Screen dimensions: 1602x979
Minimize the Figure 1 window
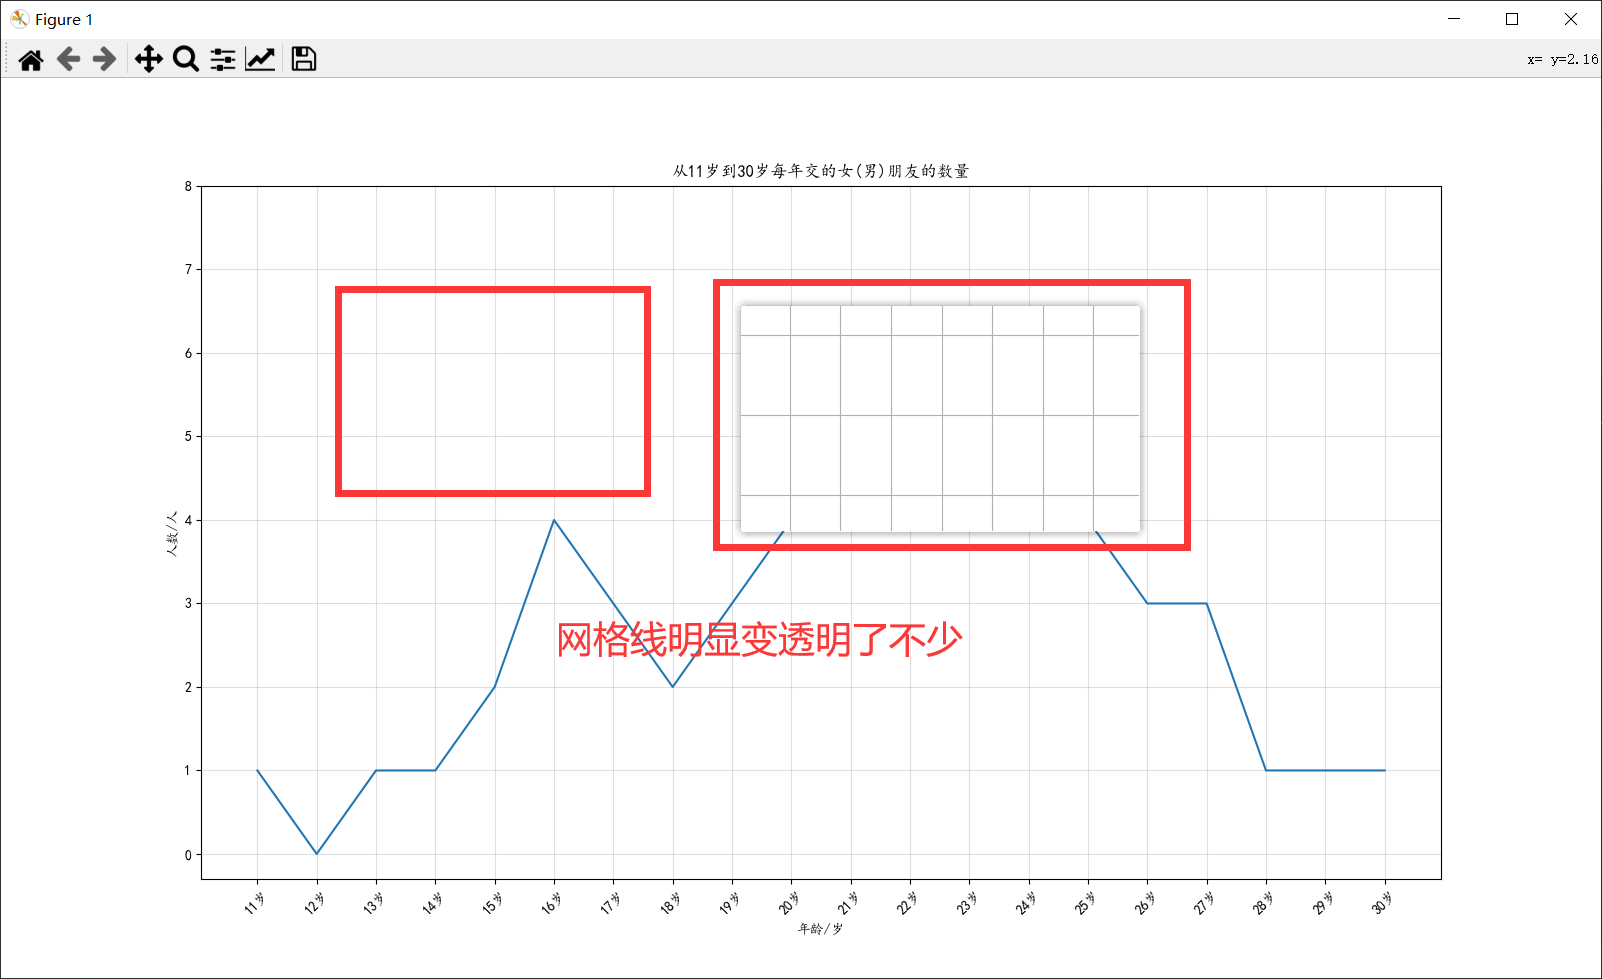1454,19
